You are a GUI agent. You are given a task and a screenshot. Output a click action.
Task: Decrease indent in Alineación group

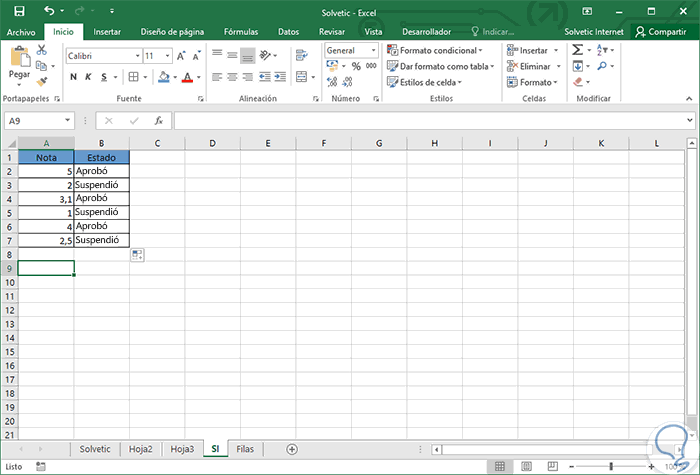[265, 77]
